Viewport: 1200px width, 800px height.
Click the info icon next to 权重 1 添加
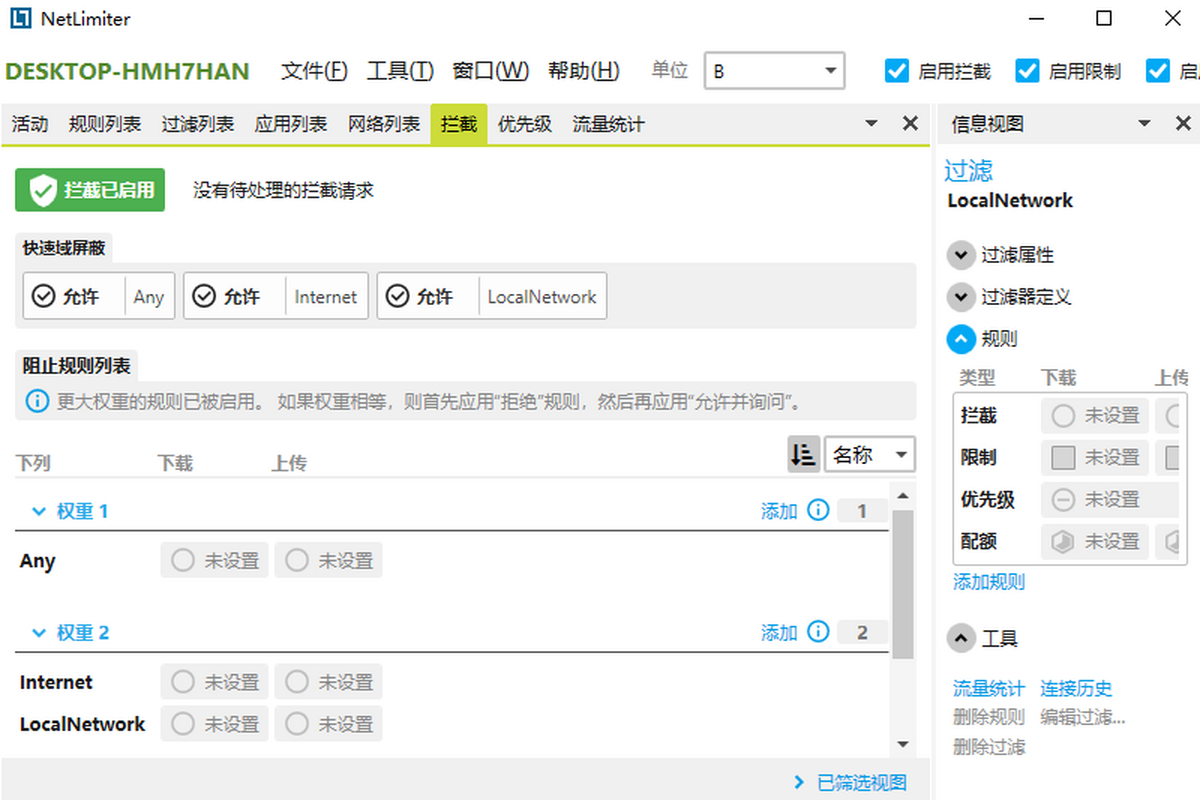(819, 510)
